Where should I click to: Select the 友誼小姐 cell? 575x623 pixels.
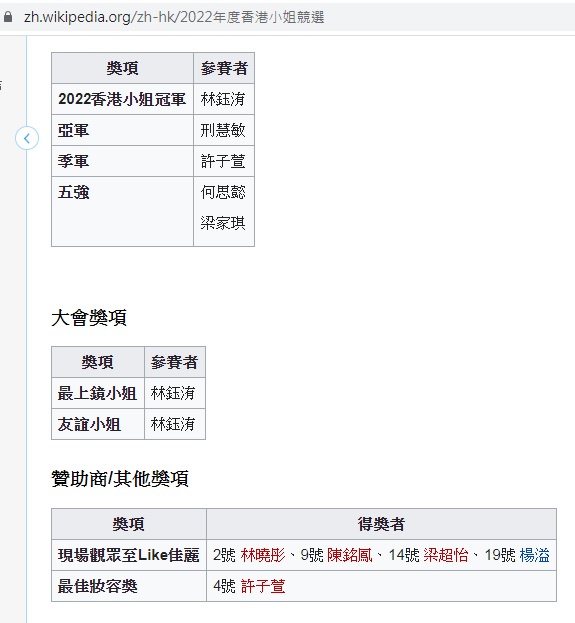(x=98, y=424)
